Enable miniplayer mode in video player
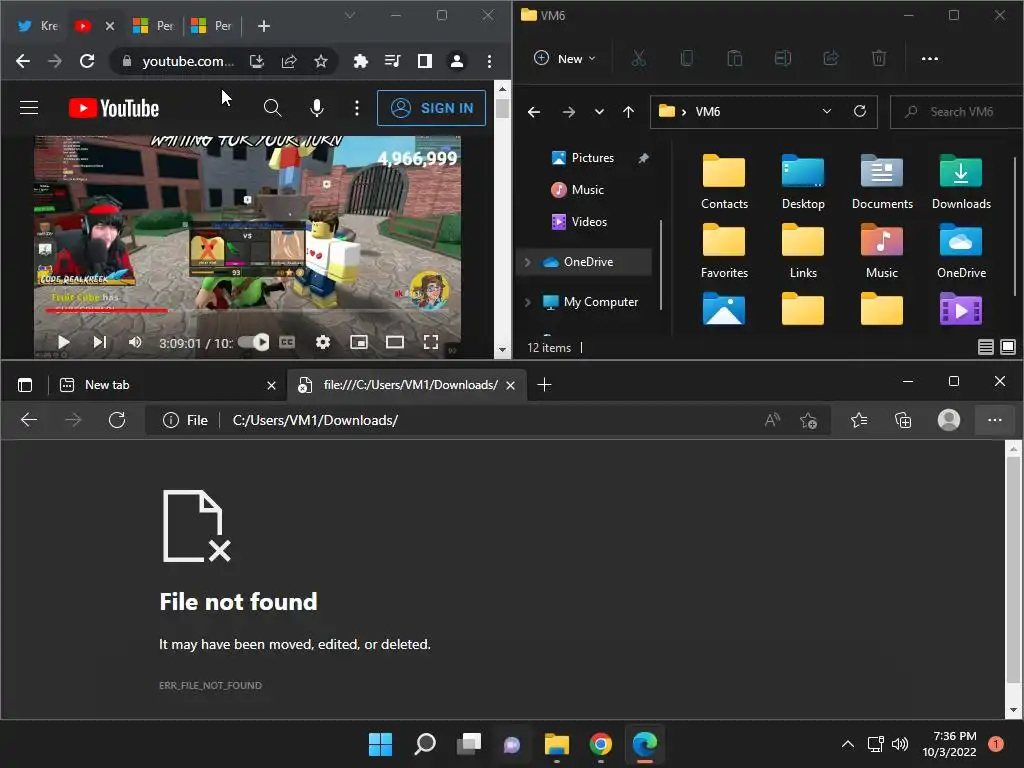This screenshot has height=768, width=1024. click(x=359, y=342)
